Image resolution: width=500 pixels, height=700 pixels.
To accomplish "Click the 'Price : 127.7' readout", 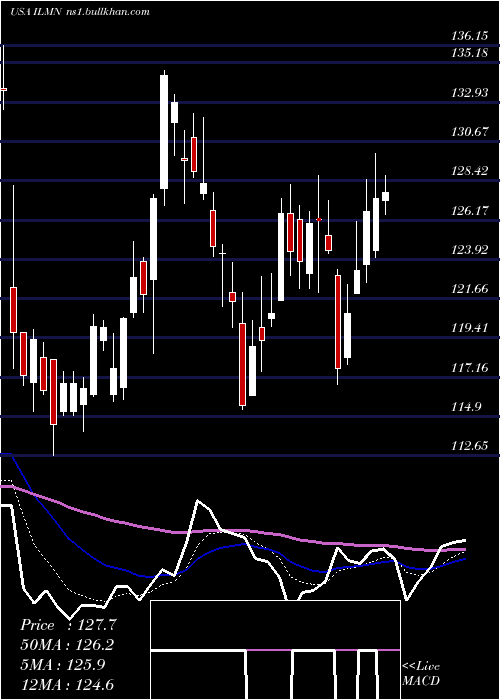I will click(x=68, y=625).
